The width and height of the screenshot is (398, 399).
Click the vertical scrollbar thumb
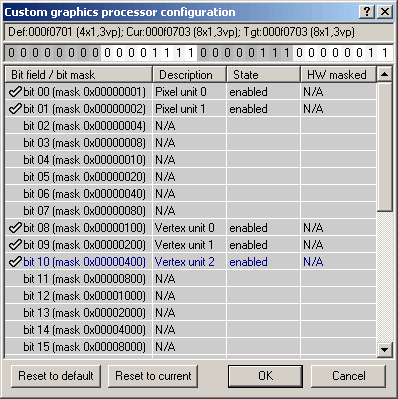tap(385, 147)
